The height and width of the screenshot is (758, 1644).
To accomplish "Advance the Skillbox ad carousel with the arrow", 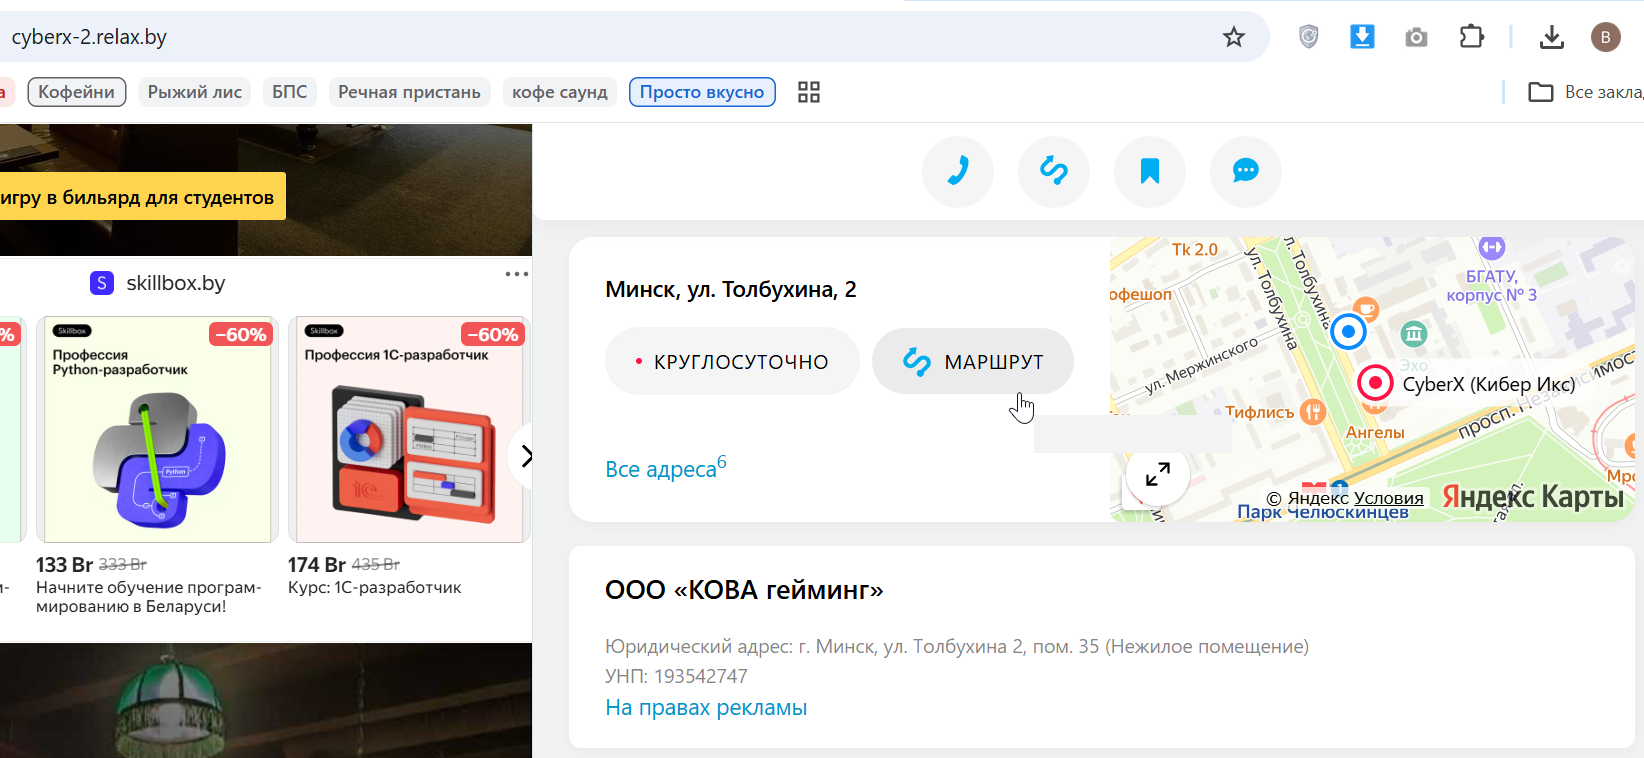I will click(526, 456).
